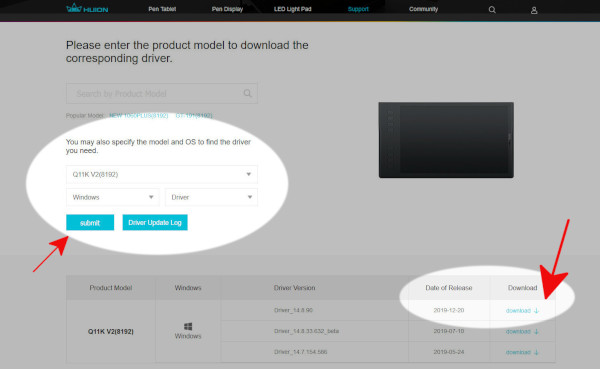This screenshot has width=600, height=369.
Task: Click the 2019-07-10 release date
Action: (x=449, y=331)
